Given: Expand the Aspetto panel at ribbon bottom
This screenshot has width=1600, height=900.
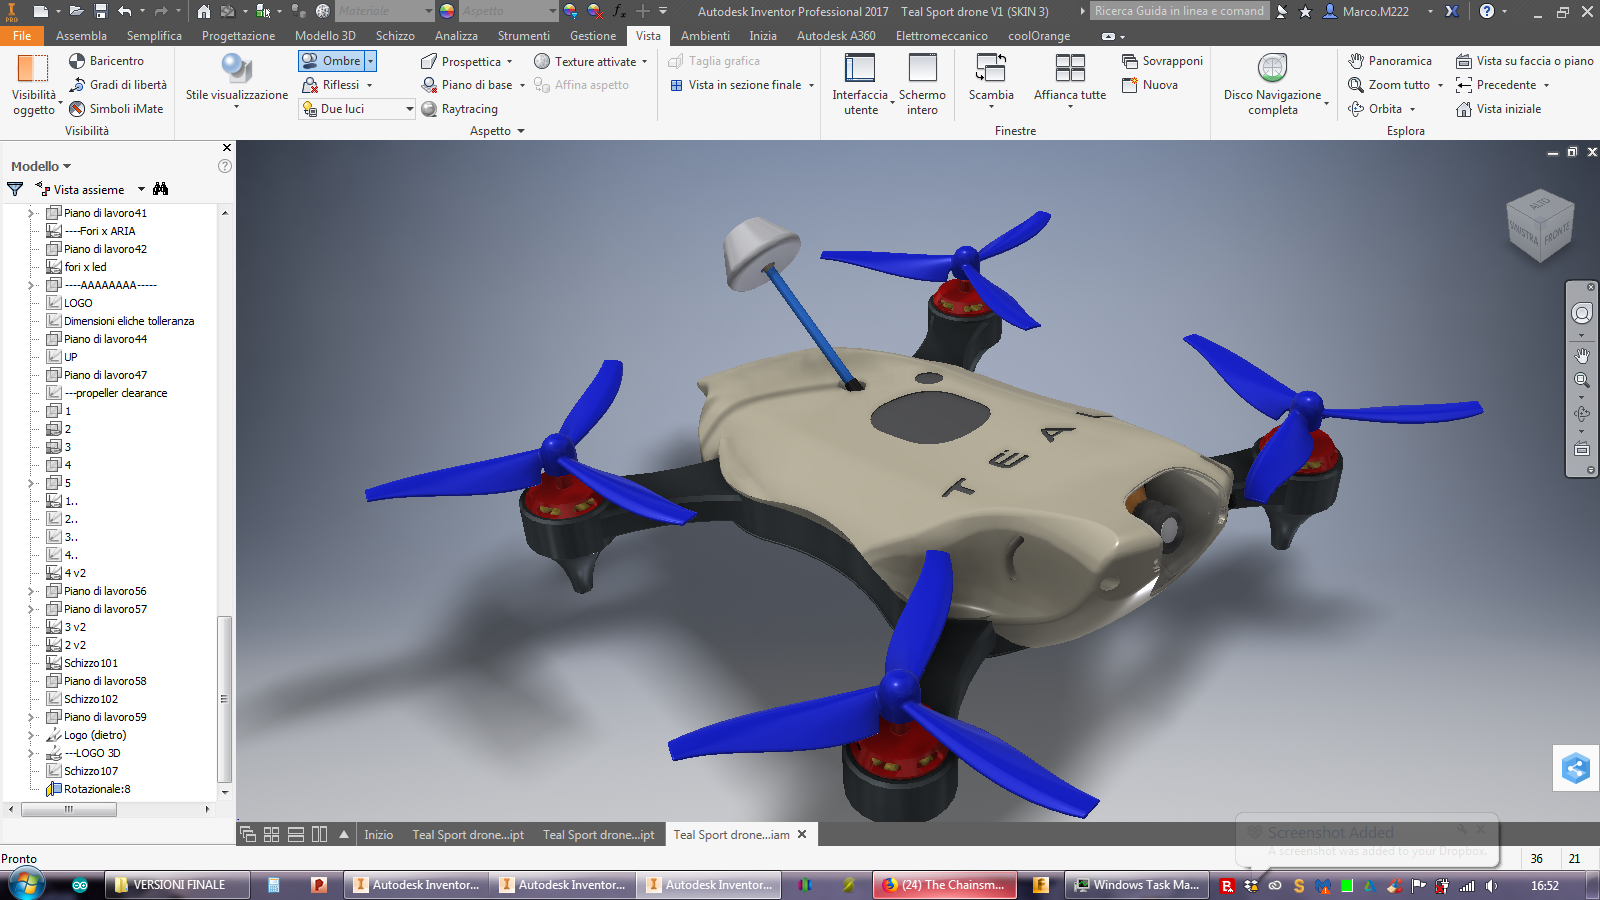Looking at the screenshot, I should tap(497, 131).
